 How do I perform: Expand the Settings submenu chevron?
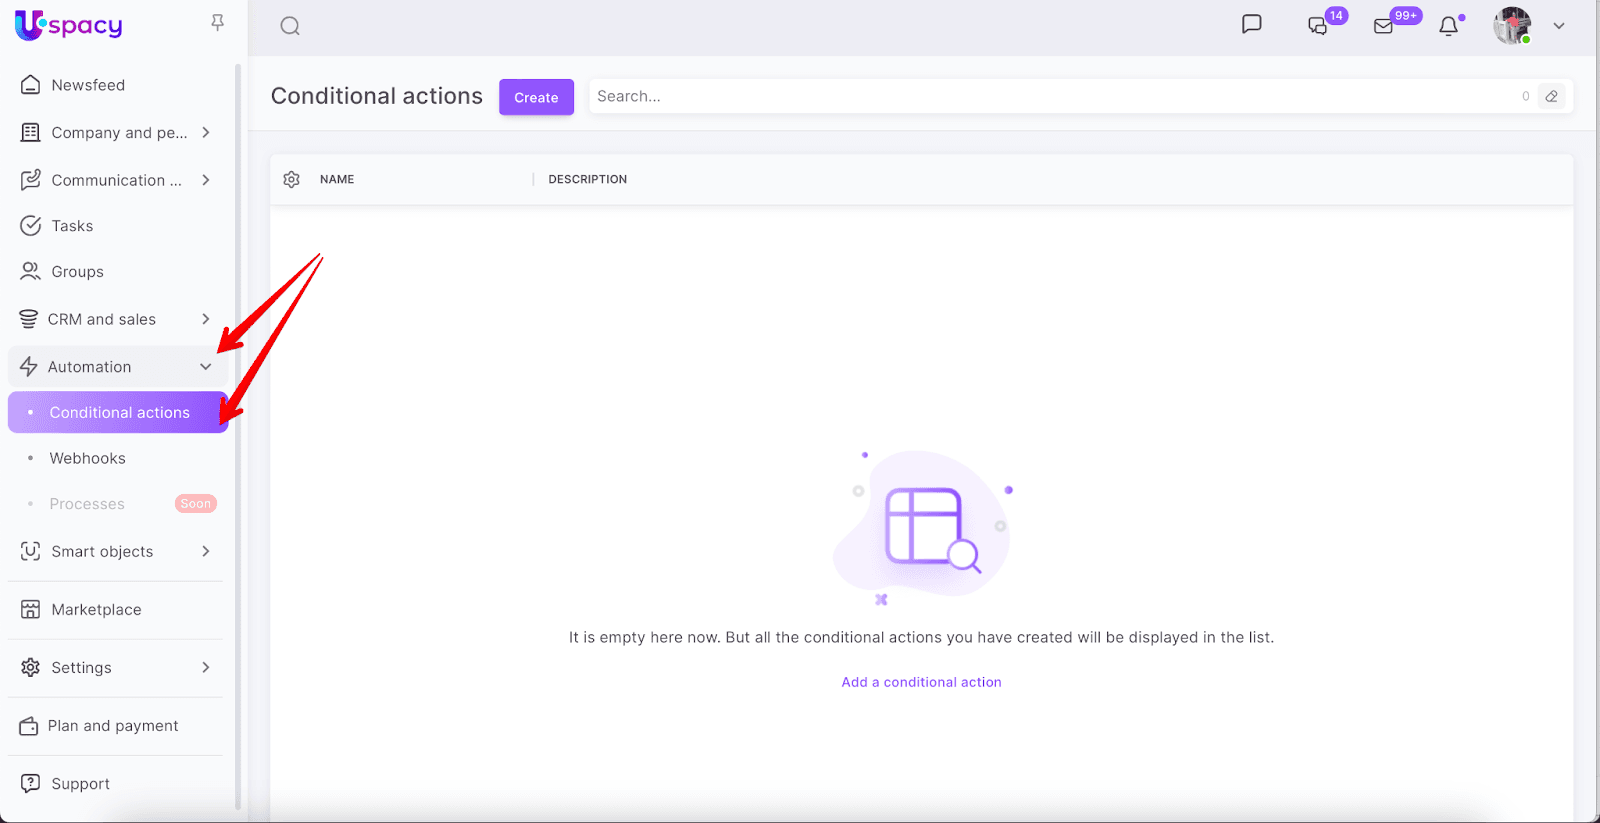click(206, 667)
